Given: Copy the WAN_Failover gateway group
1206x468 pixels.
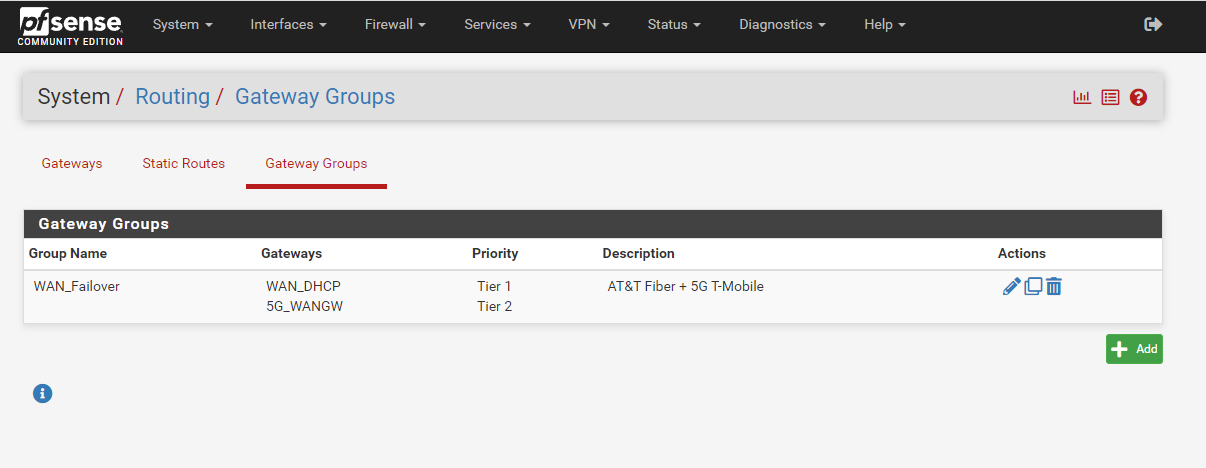Looking at the screenshot, I should pyautogui.click(x=1033, y=286).
